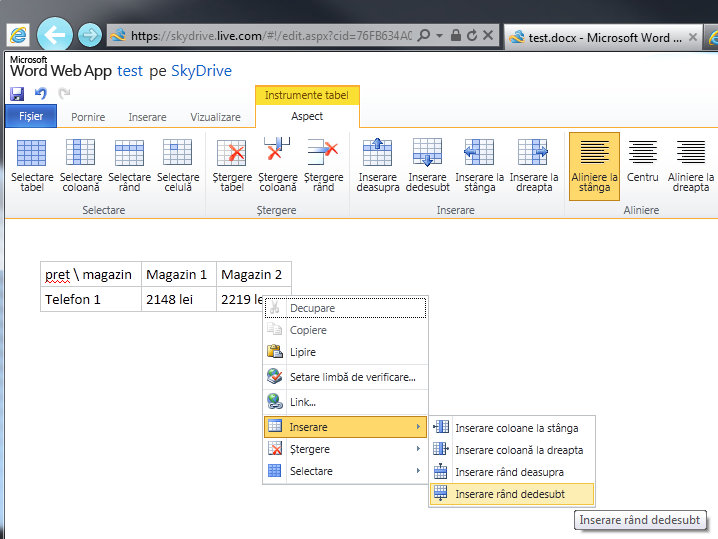718x539 pixels.
Task: Click the grayed Redo icon
Action: (64, 93)
